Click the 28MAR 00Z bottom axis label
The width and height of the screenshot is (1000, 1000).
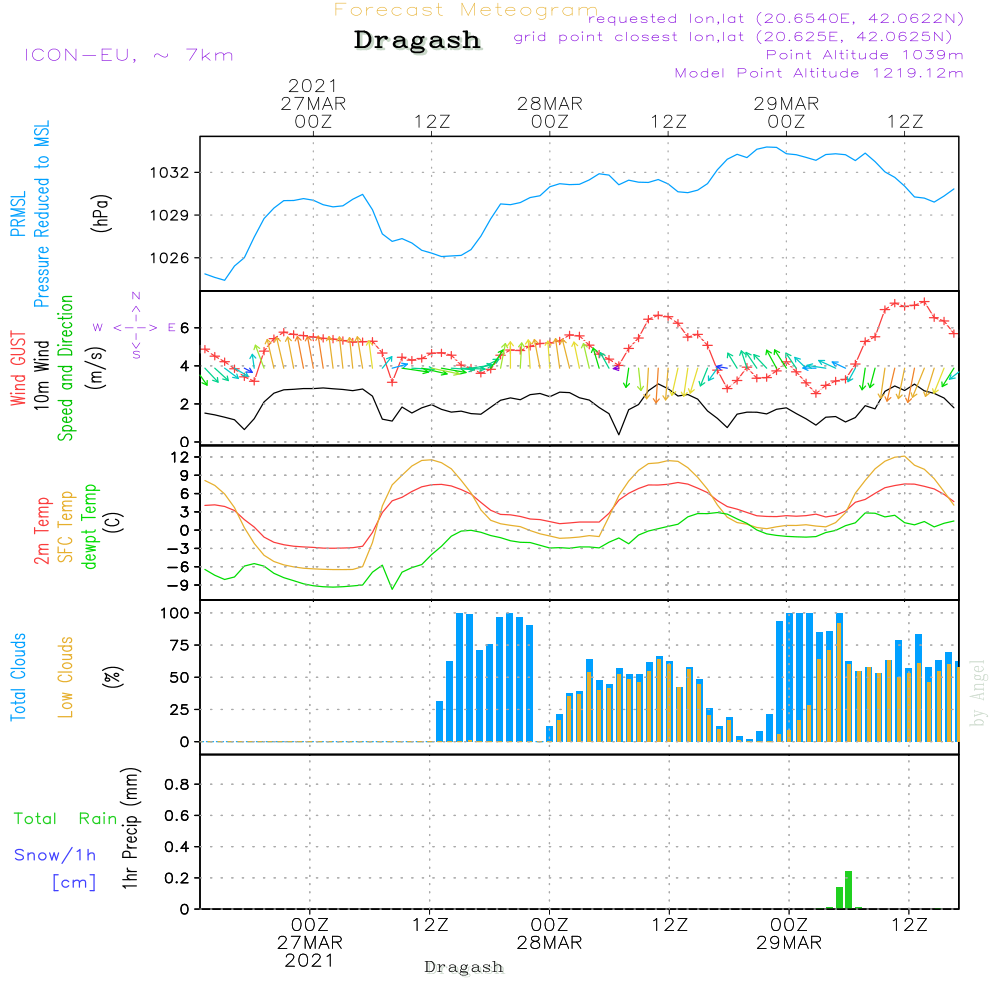[x=549, y=934]
